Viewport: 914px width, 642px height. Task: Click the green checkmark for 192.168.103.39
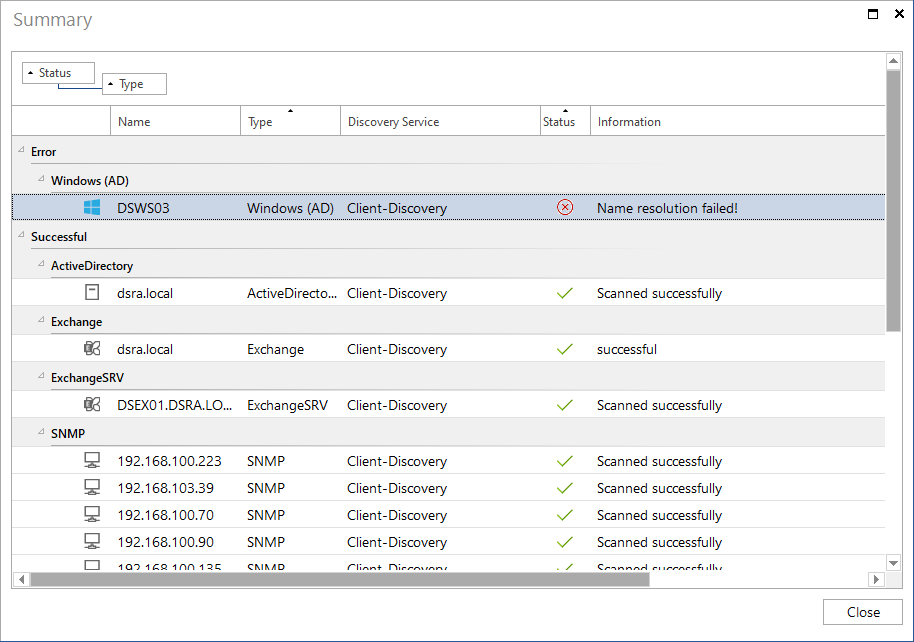tap(565, 488)
